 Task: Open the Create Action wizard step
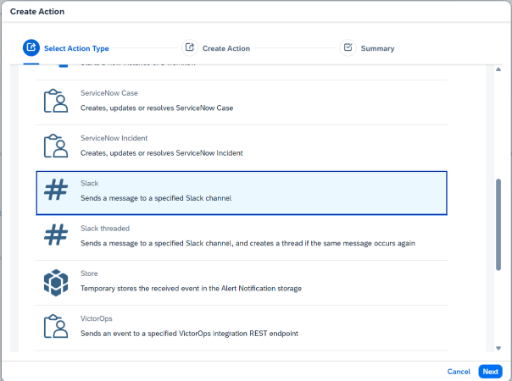(x=226, y=49)
